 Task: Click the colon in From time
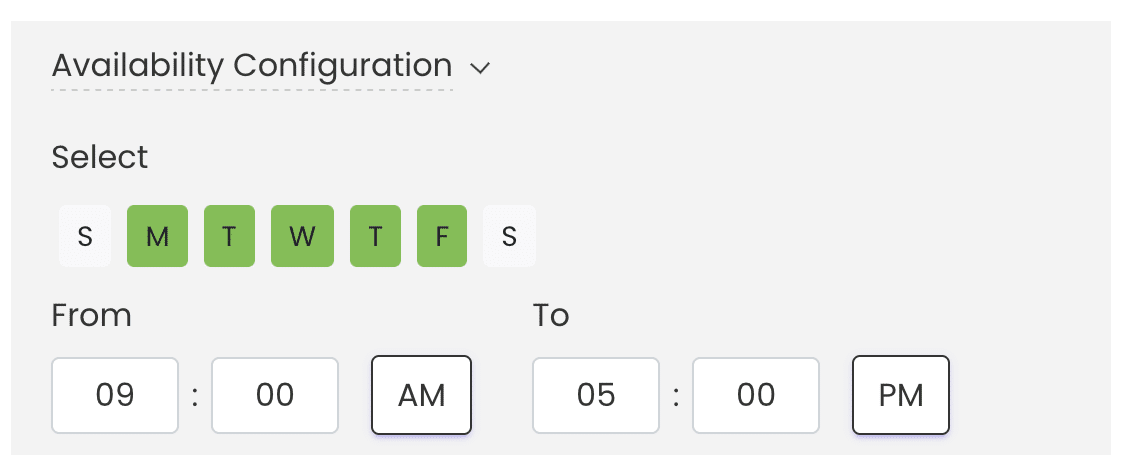tap(195, 396)
